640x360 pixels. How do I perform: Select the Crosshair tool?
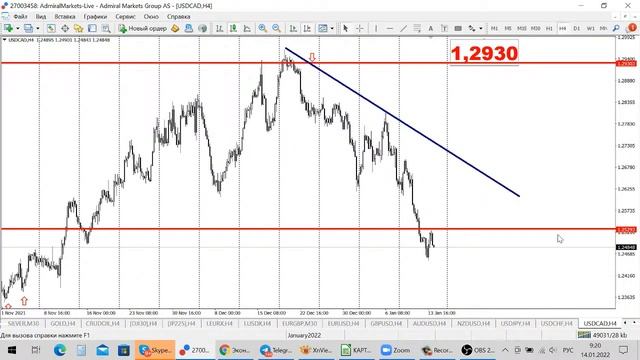[360, 28]
